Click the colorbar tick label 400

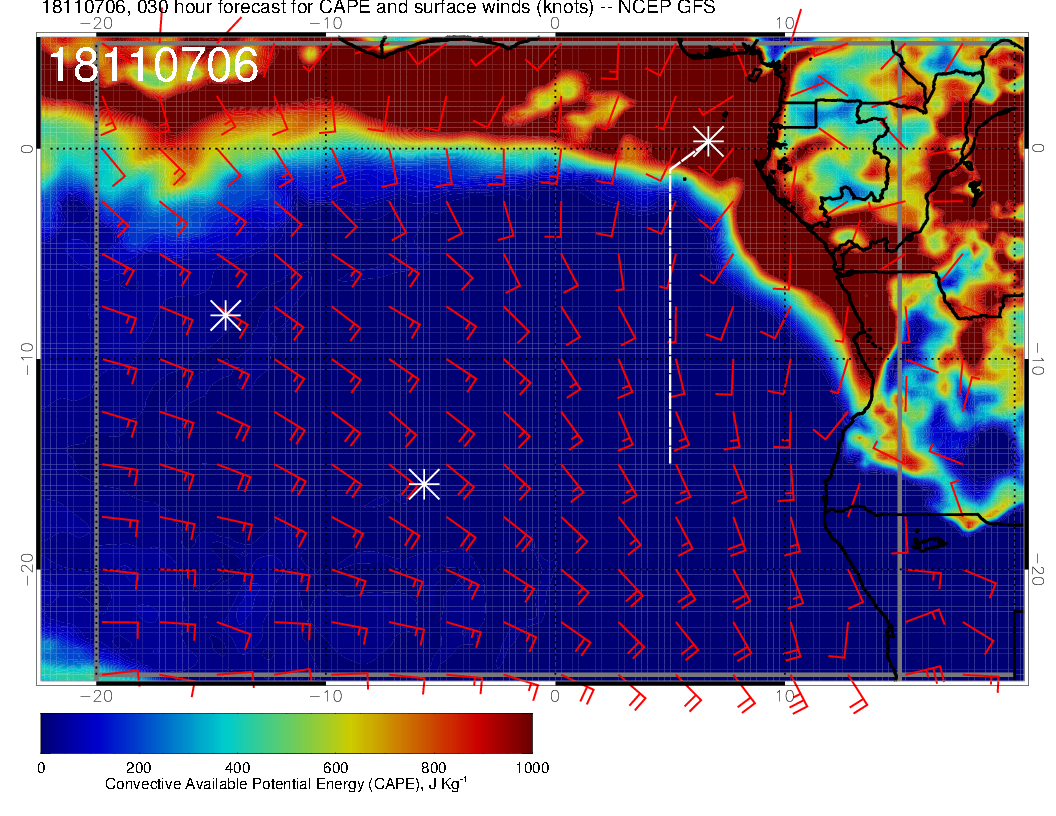[237, 768]
